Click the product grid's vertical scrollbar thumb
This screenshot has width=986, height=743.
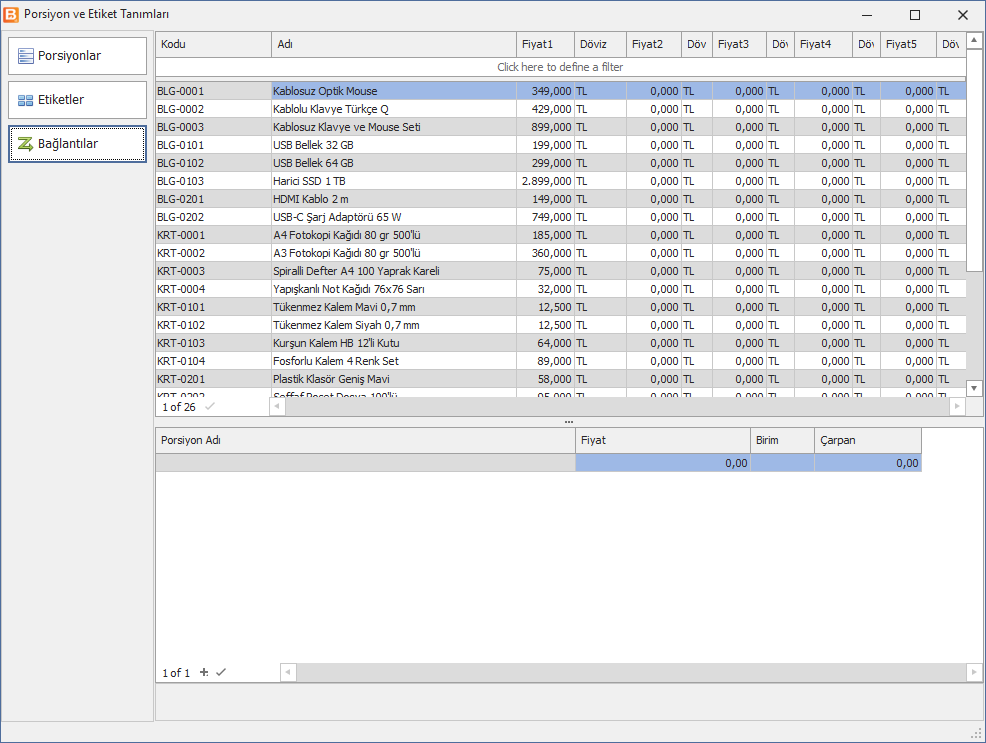974,160
